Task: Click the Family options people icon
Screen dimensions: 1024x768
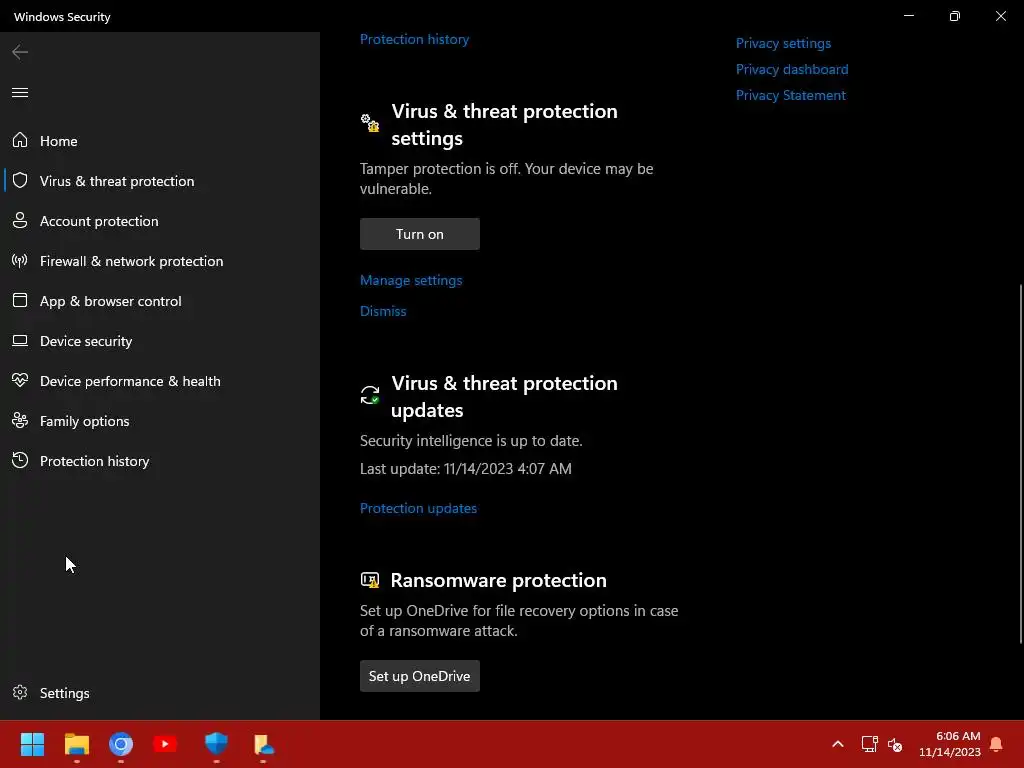Action: [x=20, y=421]
